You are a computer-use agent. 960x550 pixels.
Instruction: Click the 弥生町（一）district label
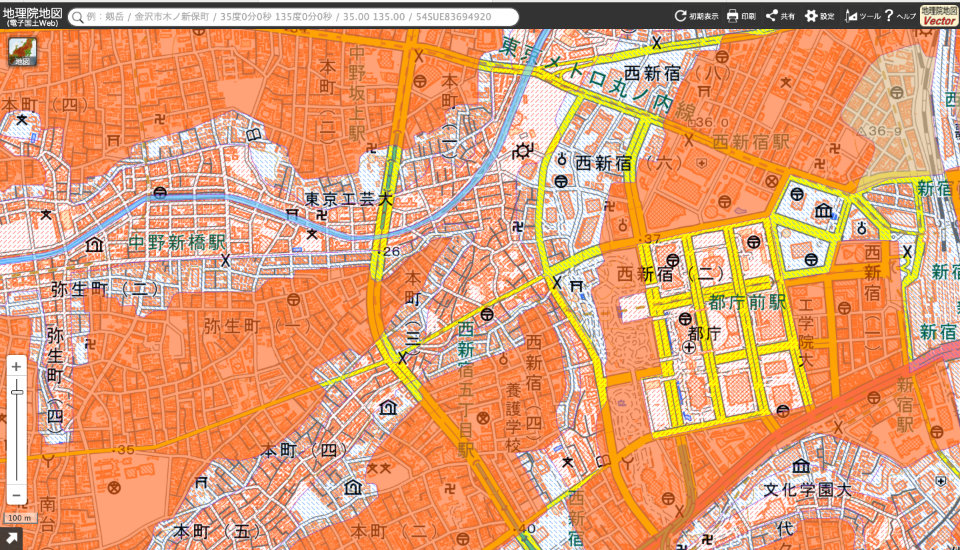(258, 326)
